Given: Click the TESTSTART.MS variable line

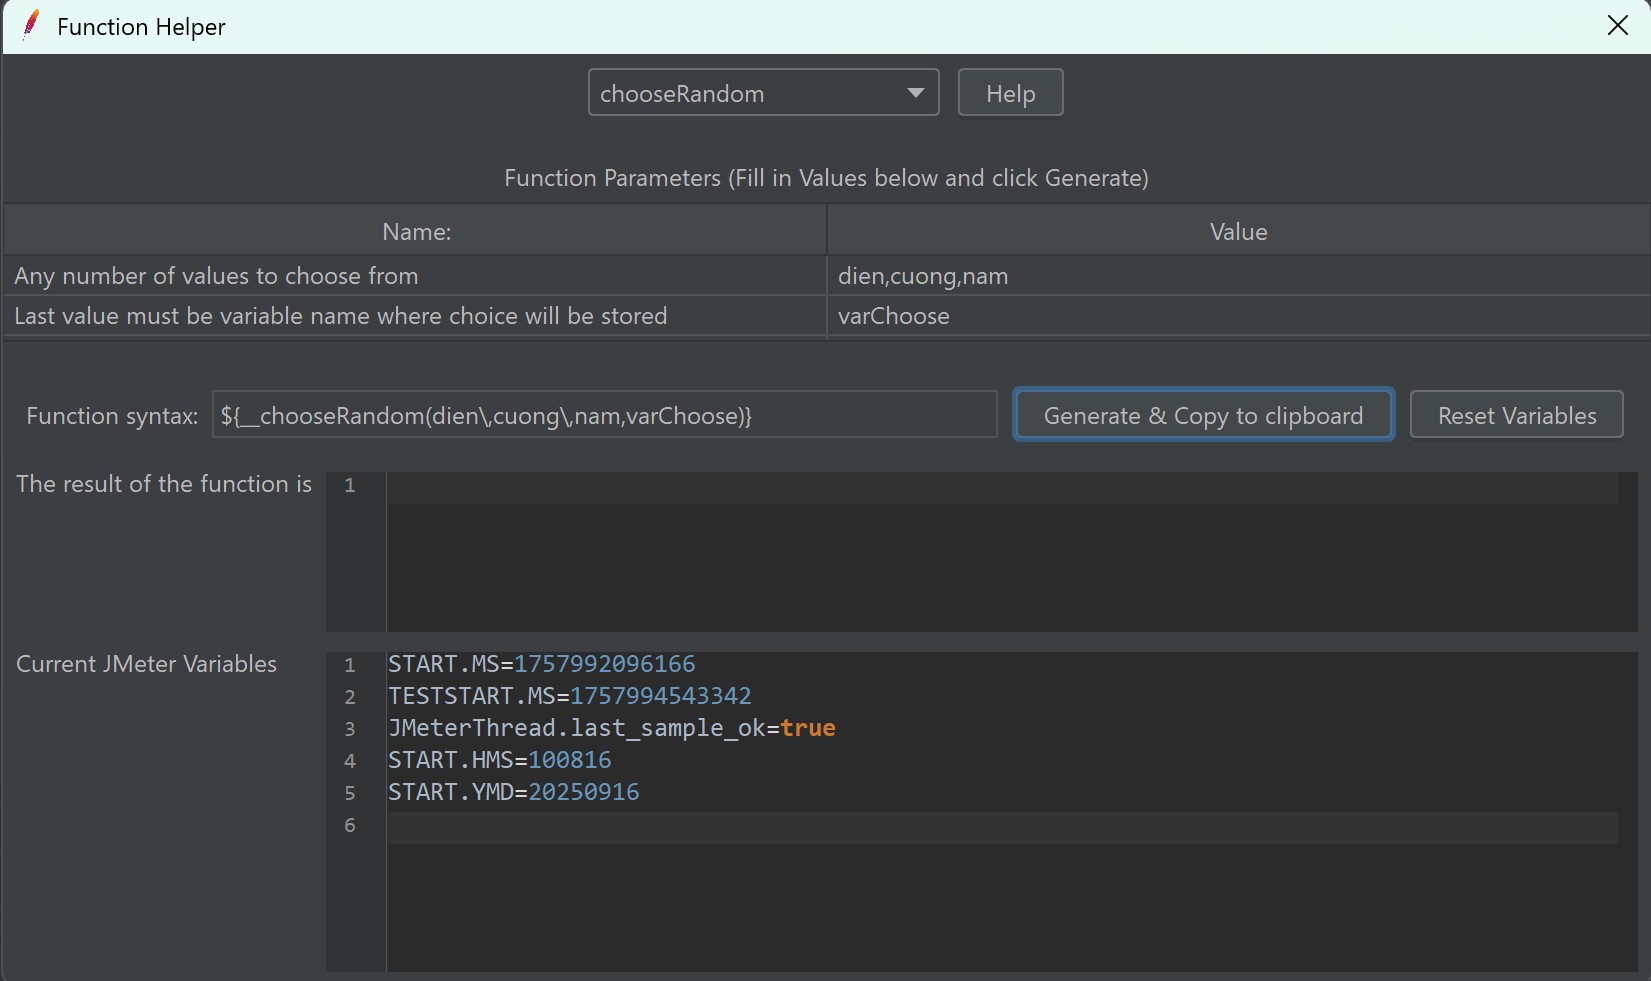Looking at the screenshot, I should click(569, 696).
